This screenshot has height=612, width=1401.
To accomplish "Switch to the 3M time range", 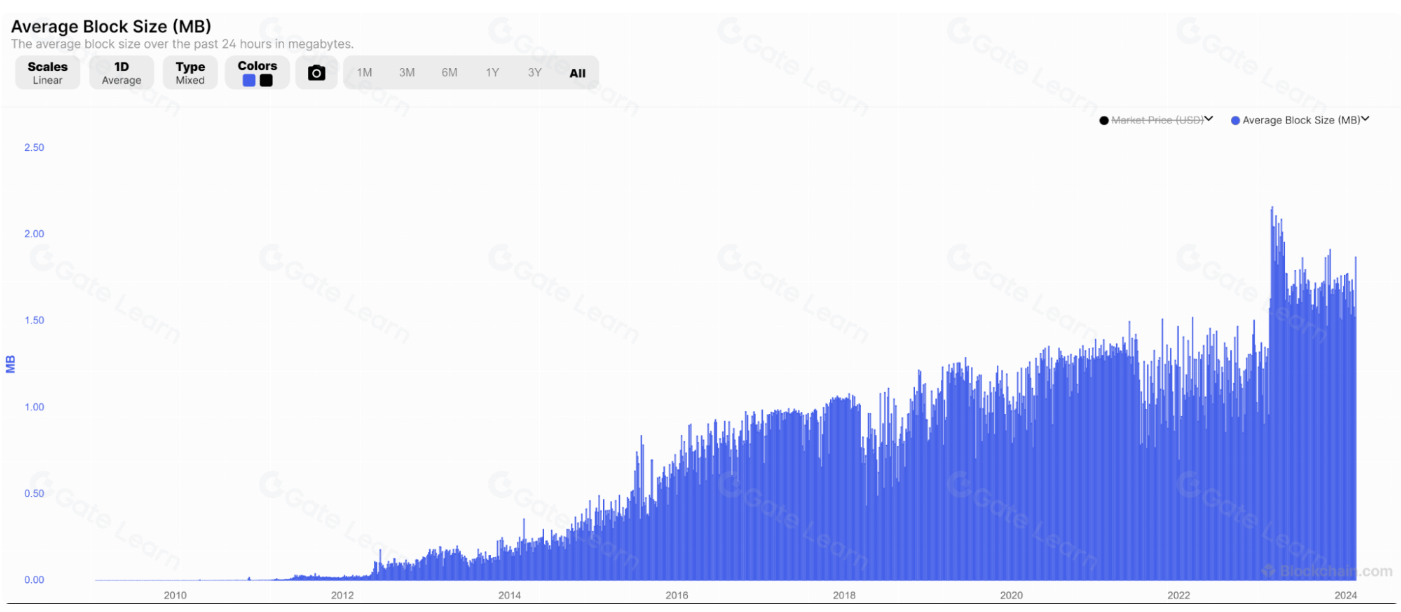I will pos(407,73).
